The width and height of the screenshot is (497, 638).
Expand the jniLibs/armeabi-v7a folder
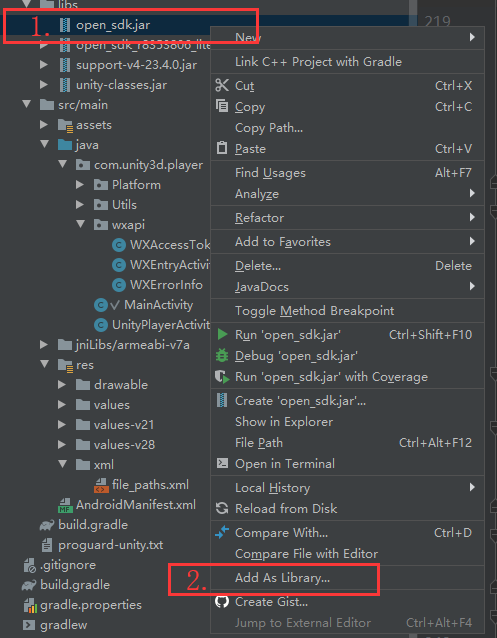point(44,345)
